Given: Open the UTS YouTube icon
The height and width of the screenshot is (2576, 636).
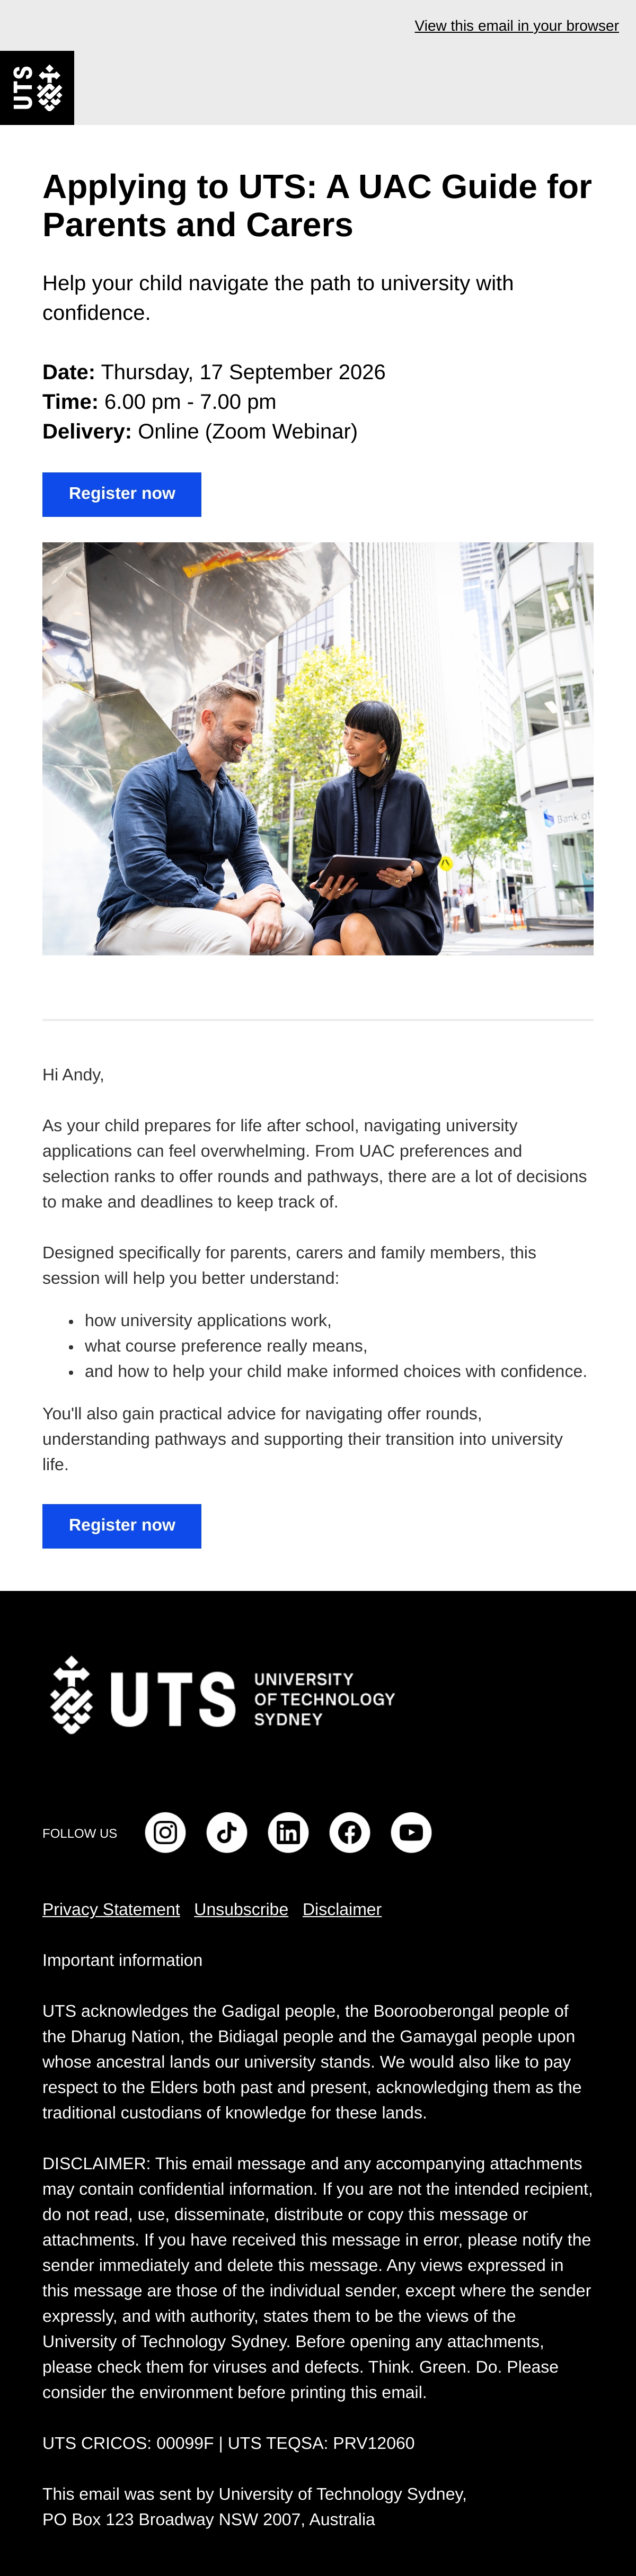Looking at the screenshot, I should tap(411, 1832).
